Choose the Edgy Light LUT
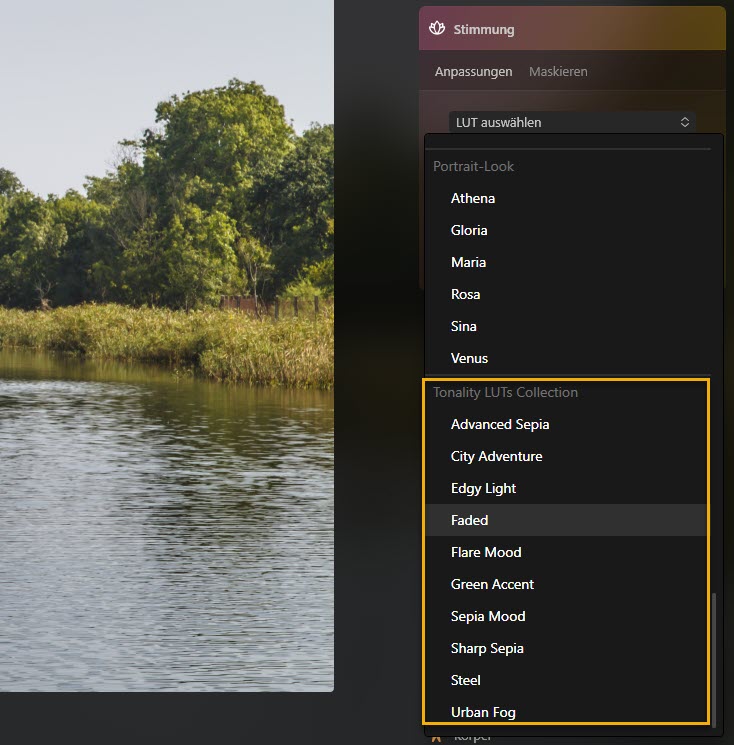This screenshot has width=734, height=745. [566, 488]
